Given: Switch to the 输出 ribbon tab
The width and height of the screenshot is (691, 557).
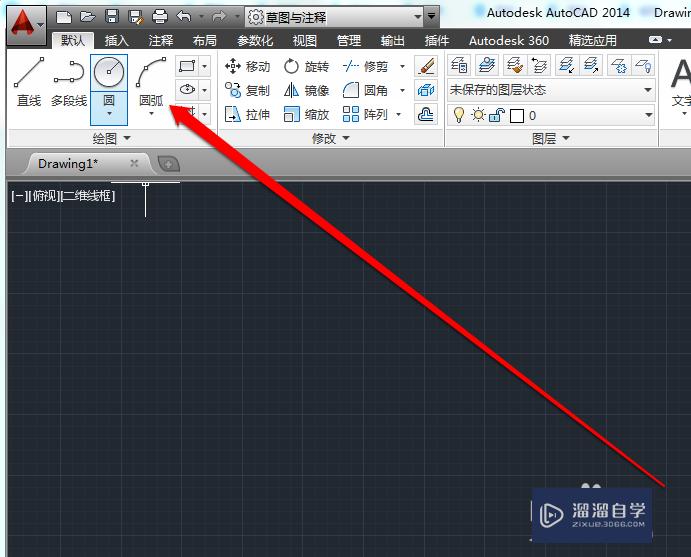Looking at the screenshot, I should tap(392, 41).
